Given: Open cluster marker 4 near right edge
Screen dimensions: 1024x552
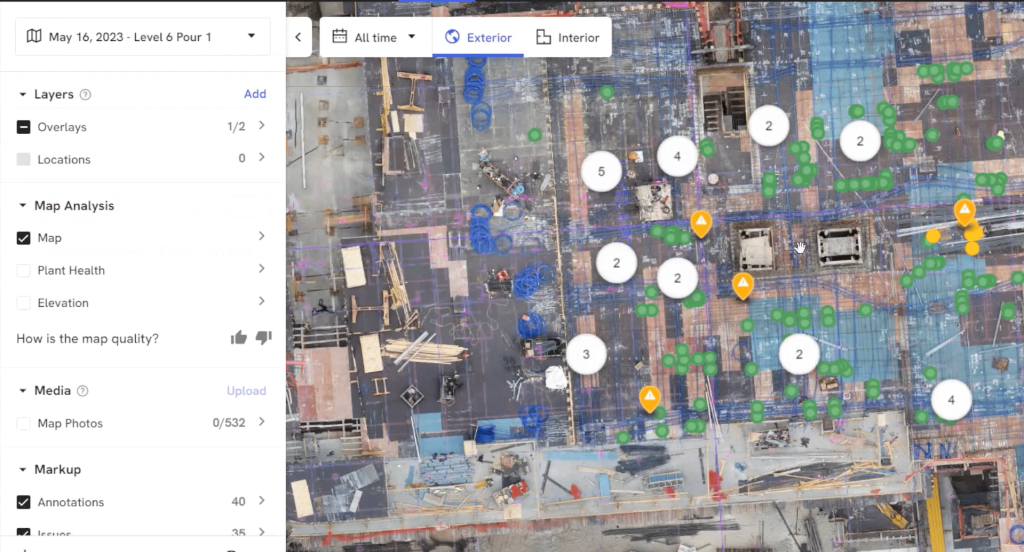Looking at the screenshot, I should tap(951, 400).
